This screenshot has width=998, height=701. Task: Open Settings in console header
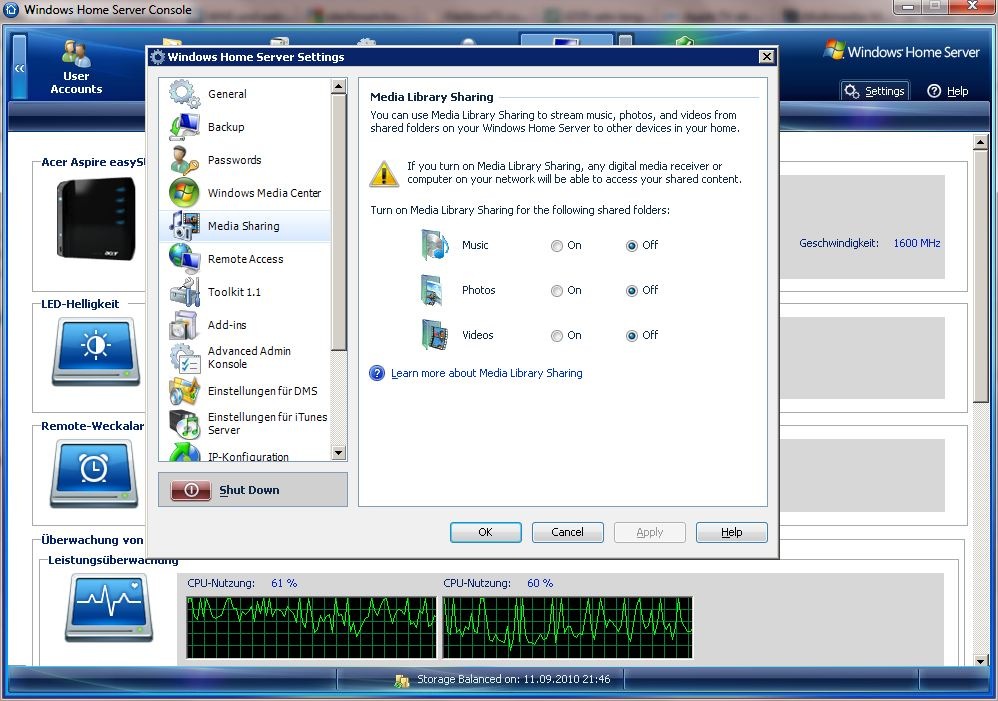click(875, 91)
